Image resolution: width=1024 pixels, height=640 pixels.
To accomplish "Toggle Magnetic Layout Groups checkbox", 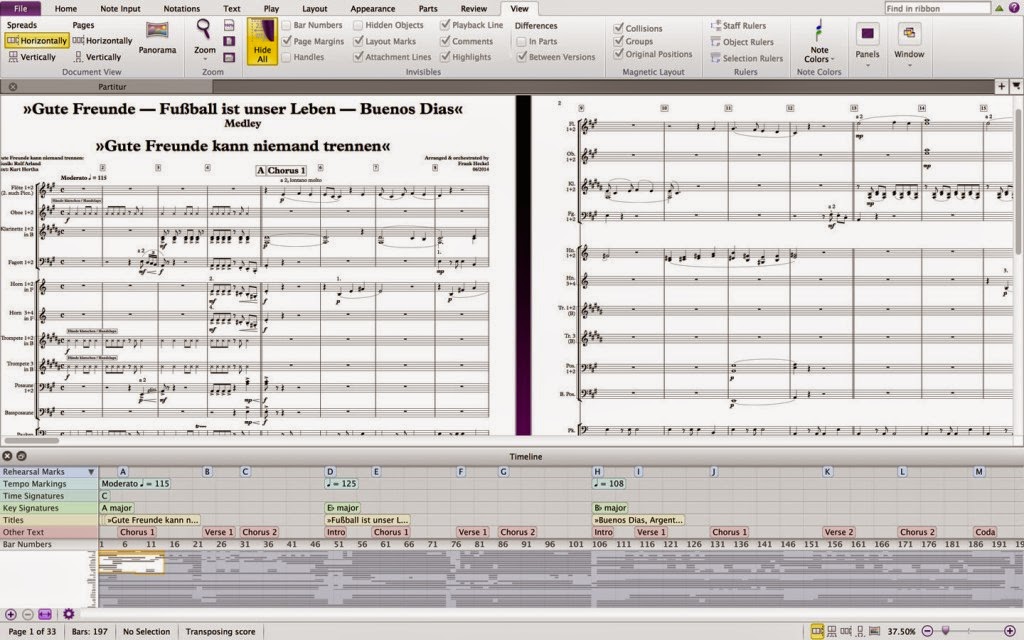I will 618,40.
